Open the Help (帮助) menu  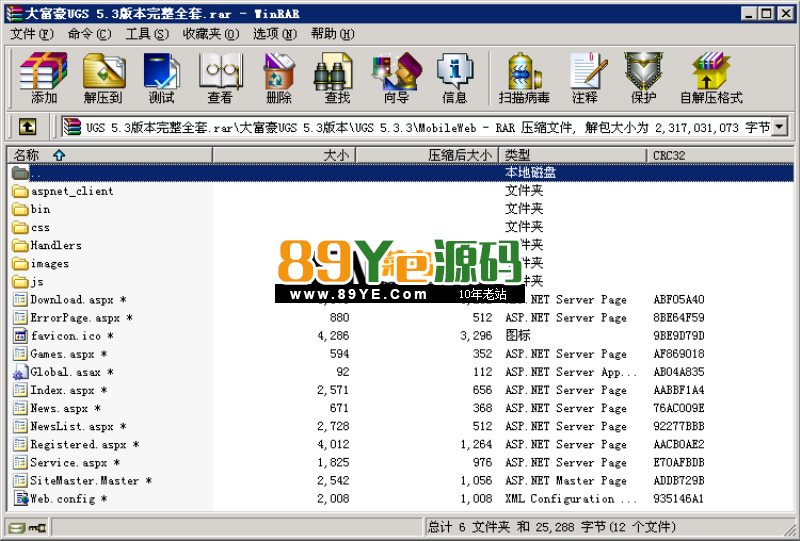pyautogui.click(x=332, y=34)
